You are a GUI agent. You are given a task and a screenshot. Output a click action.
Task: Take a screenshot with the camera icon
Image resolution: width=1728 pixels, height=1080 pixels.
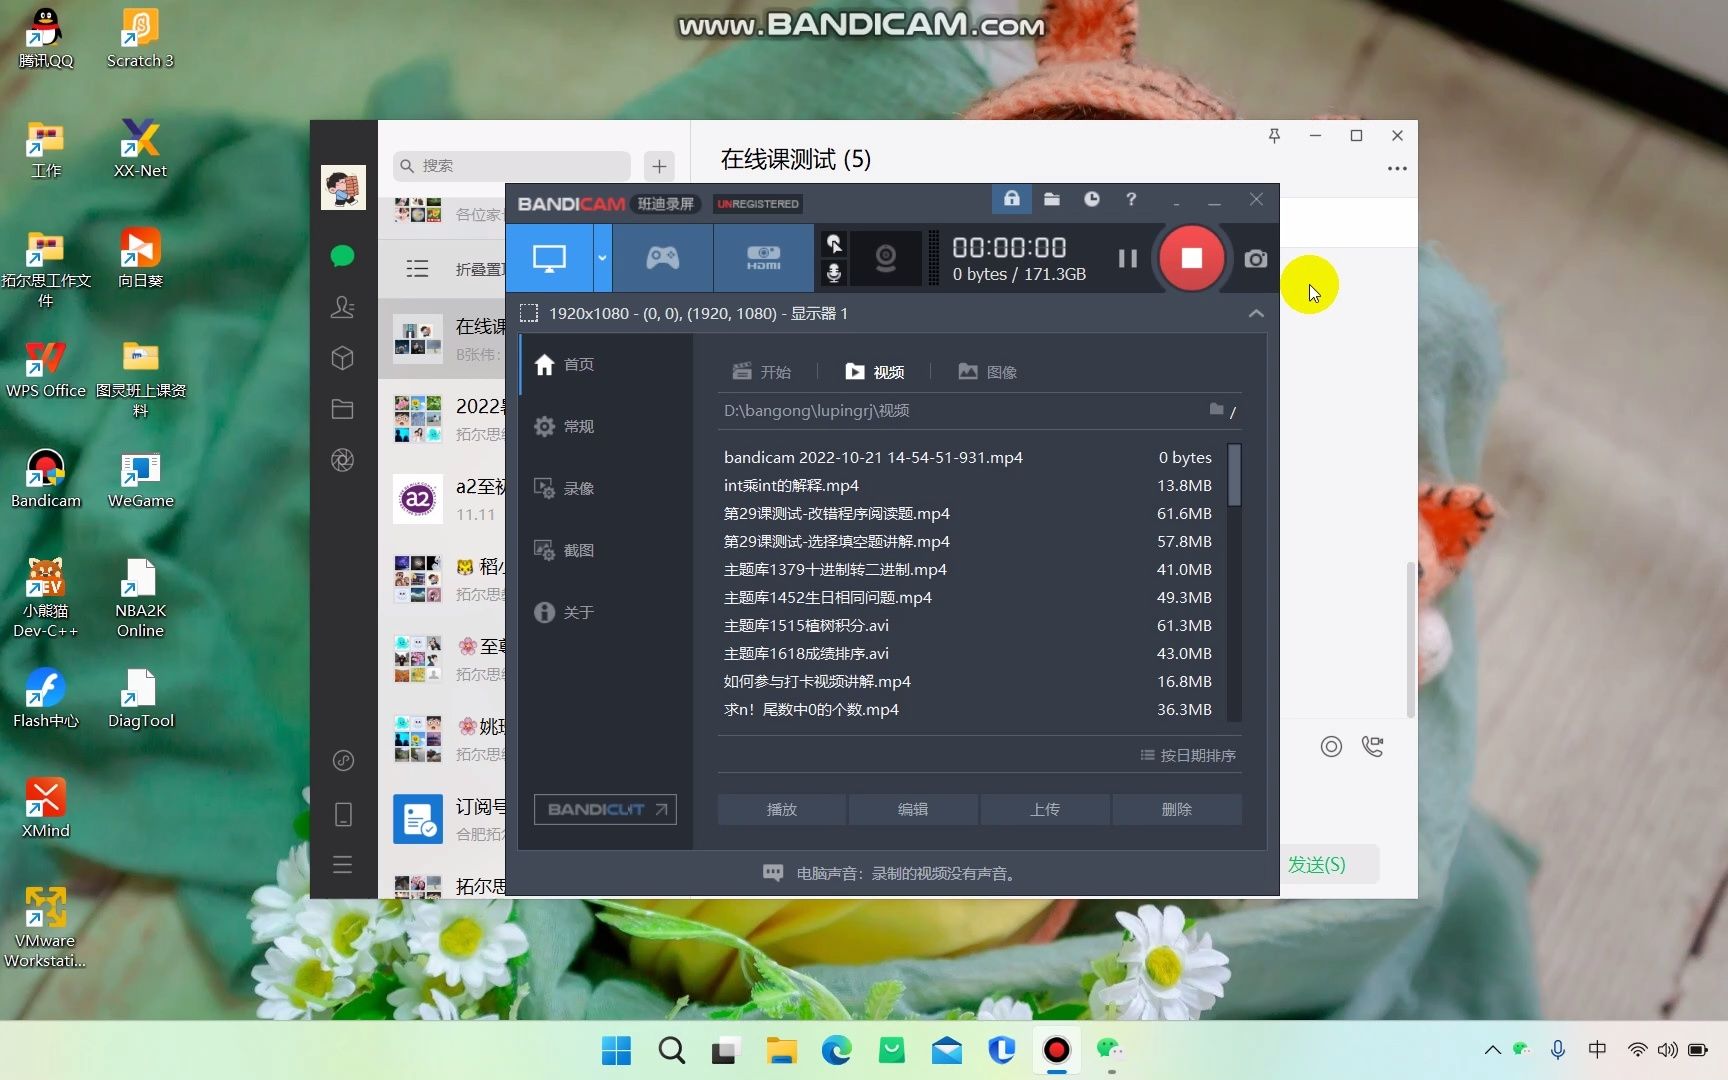tap(1255, 258)
